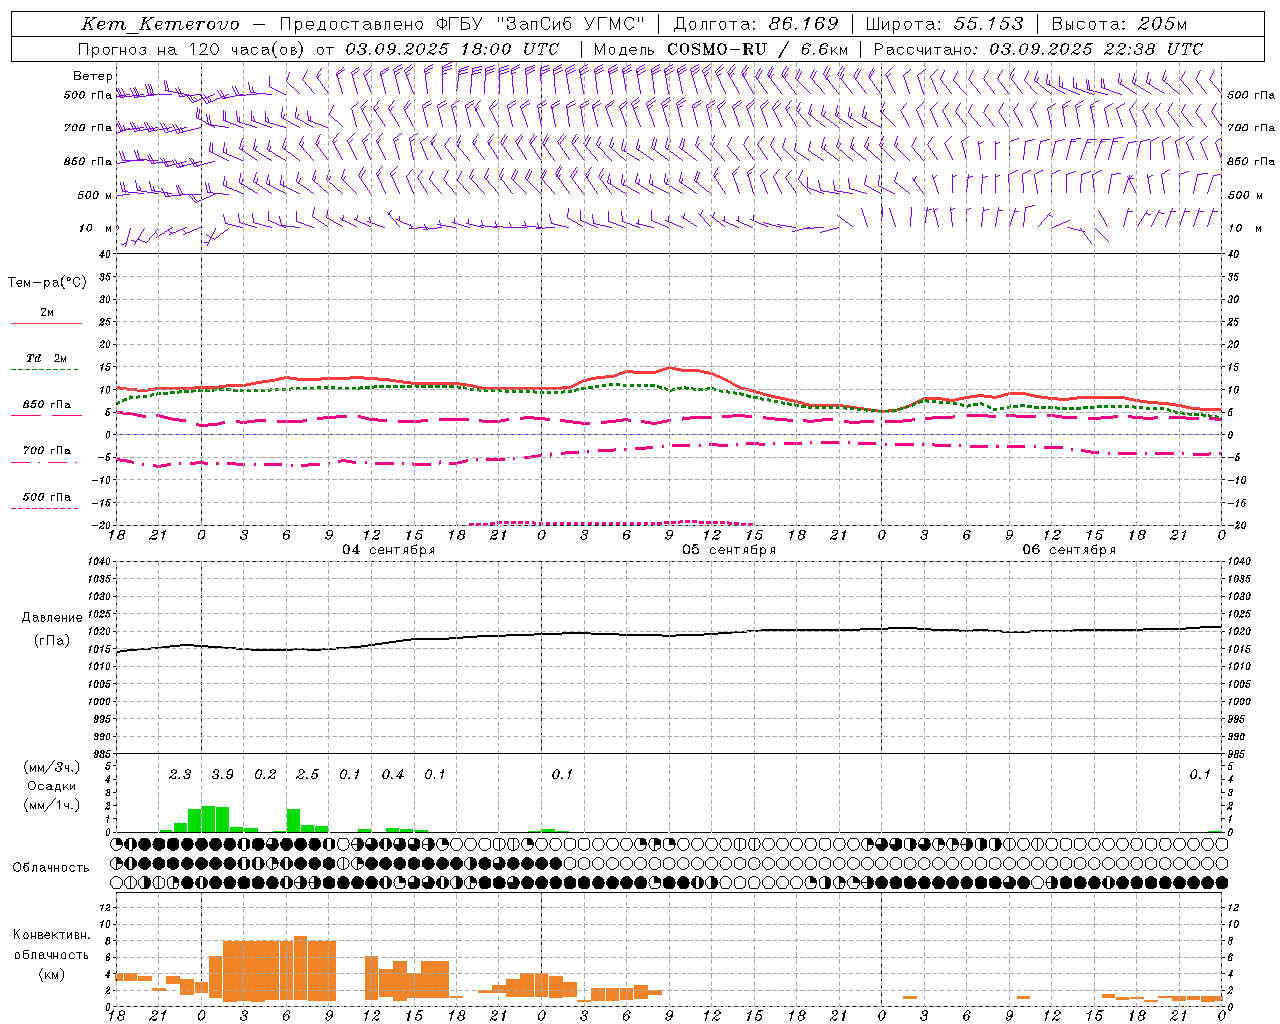The width and height of the screenshot is (1280, 1024).
Task: Click the 2м temperature legend line sample
Action: click(47, 323)
